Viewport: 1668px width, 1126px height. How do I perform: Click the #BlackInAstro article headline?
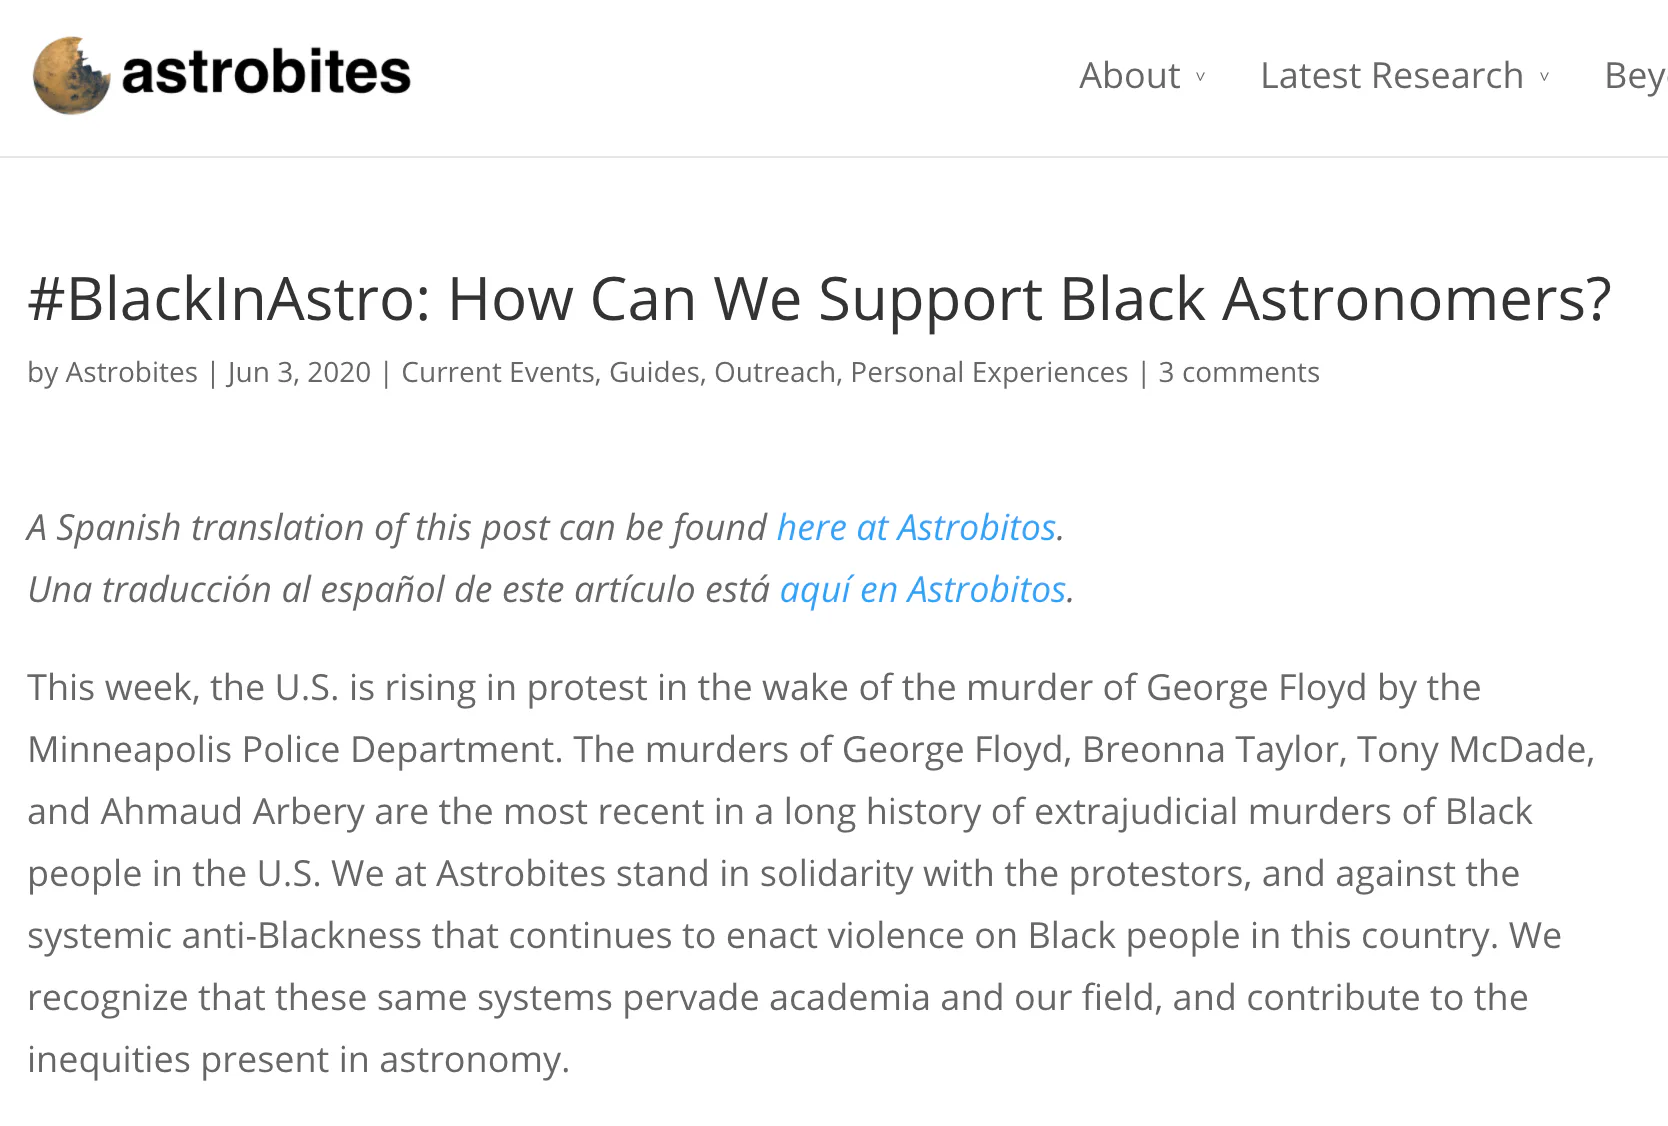[819, 299]
